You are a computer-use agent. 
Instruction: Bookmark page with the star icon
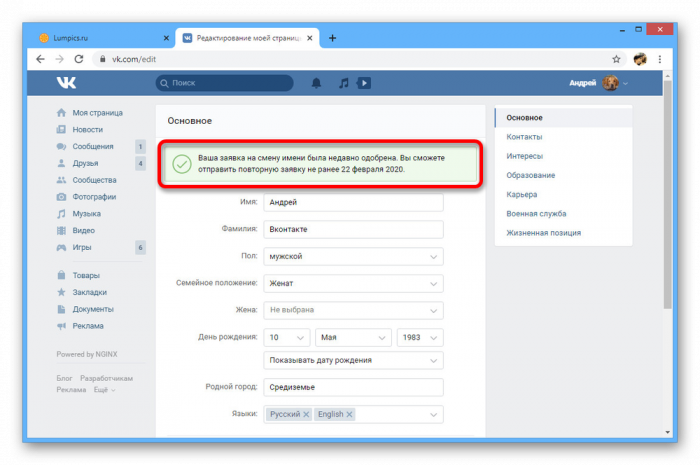pyautogui.click(x=616, y=59)
